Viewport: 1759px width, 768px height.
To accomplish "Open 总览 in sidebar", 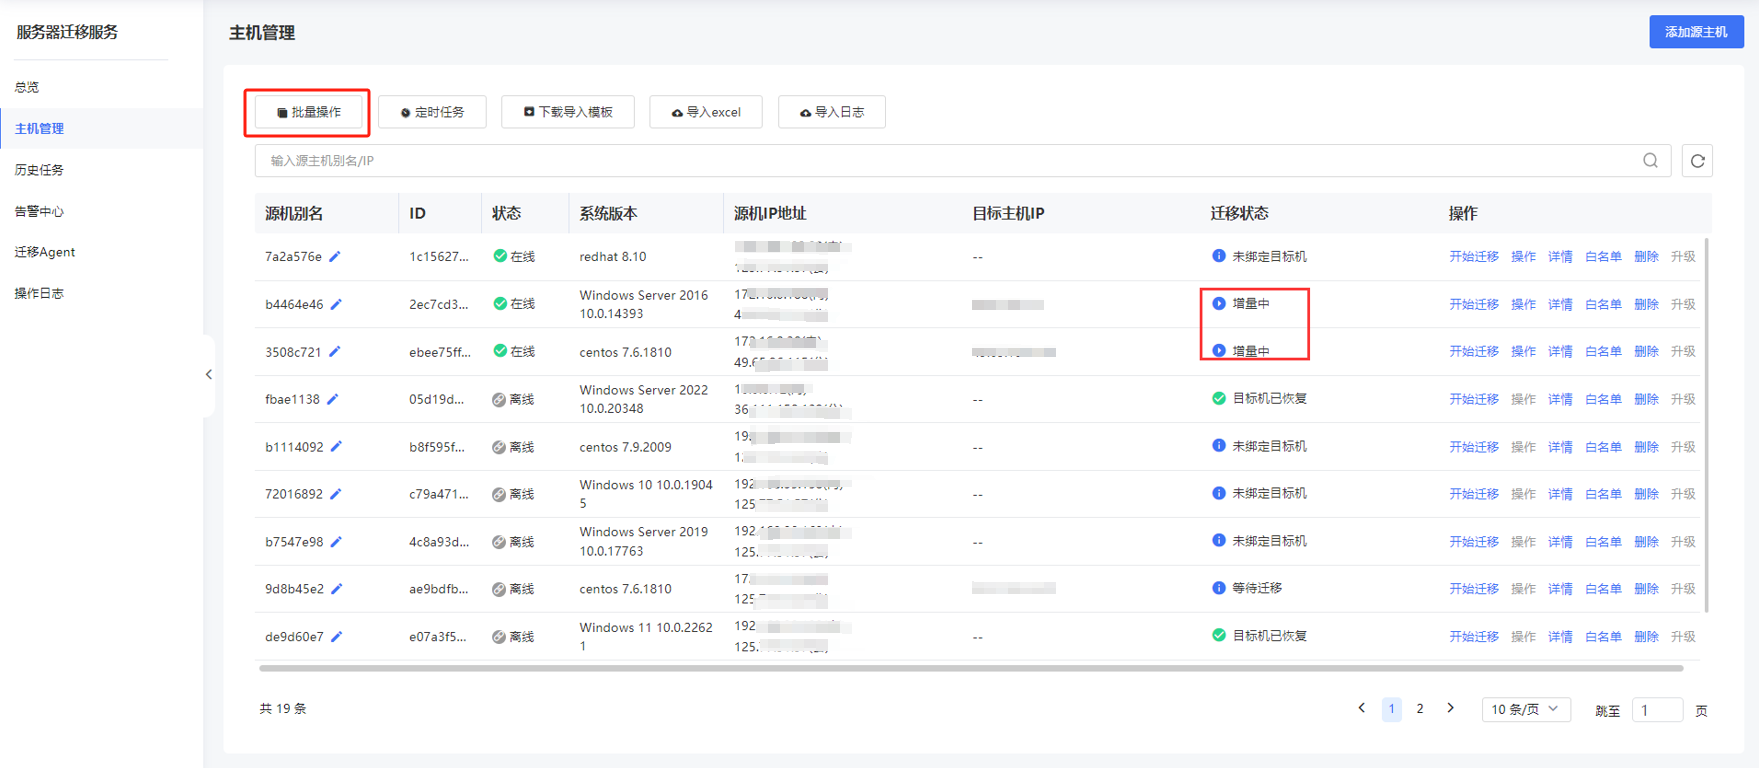I will tap(27, 87).
